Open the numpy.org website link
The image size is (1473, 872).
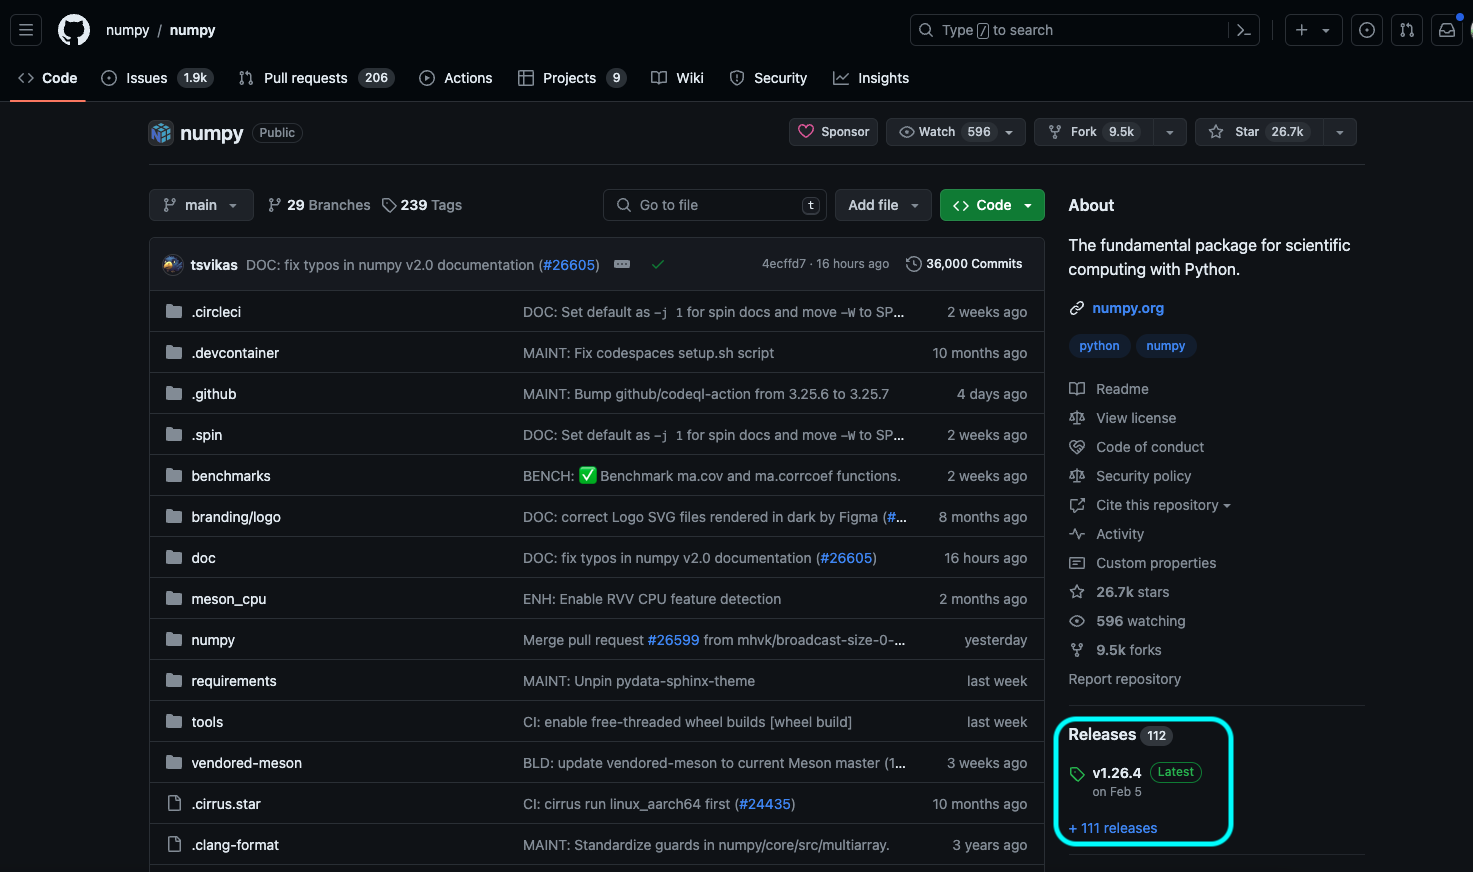coord(1128,308)
